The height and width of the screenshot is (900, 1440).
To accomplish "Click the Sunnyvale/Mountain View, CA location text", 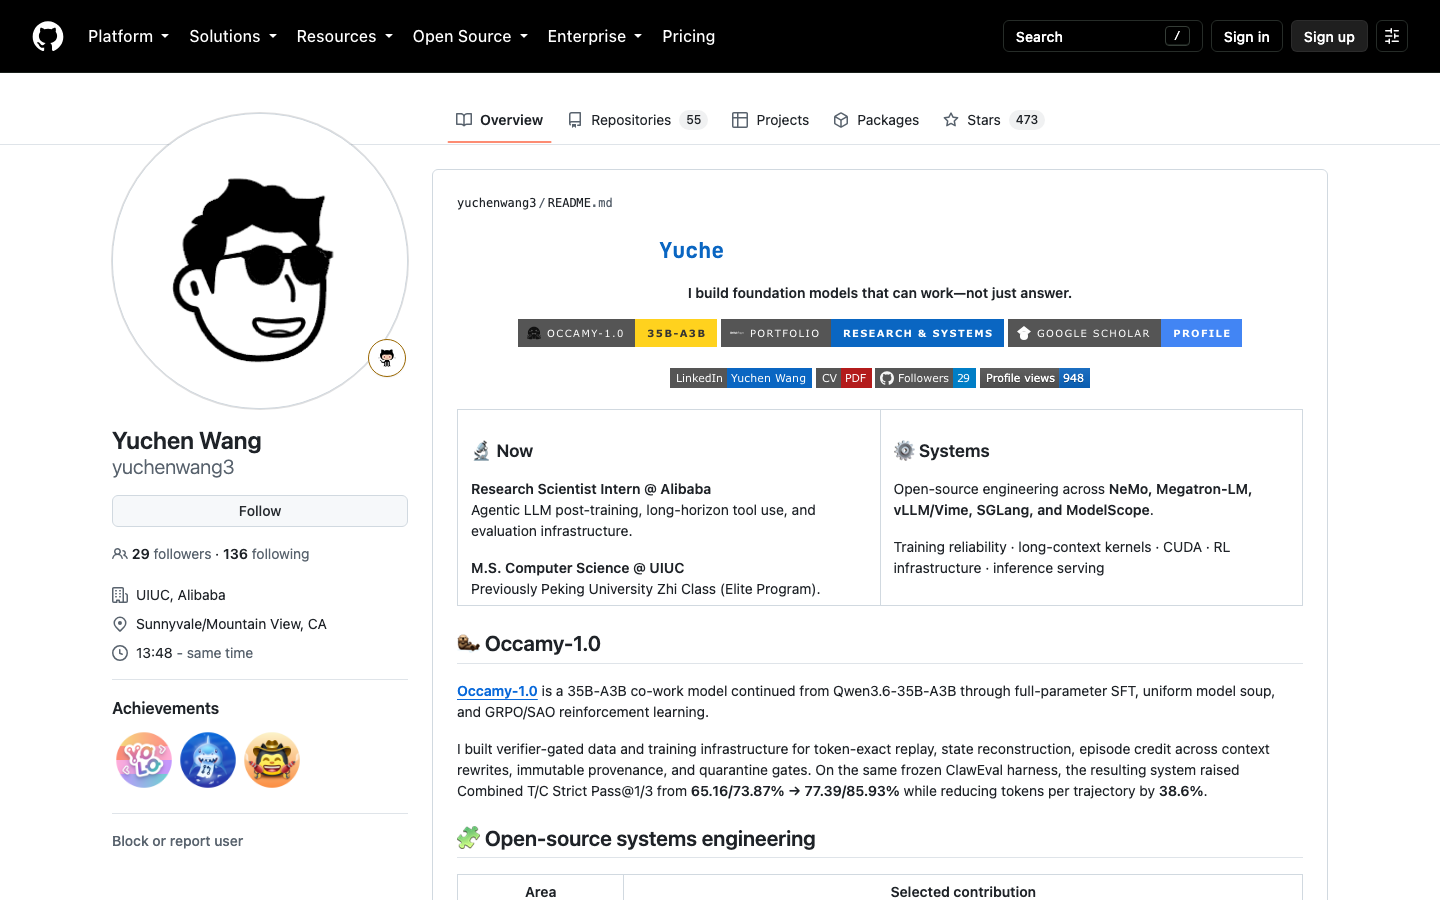I will [x=231, y=624].
